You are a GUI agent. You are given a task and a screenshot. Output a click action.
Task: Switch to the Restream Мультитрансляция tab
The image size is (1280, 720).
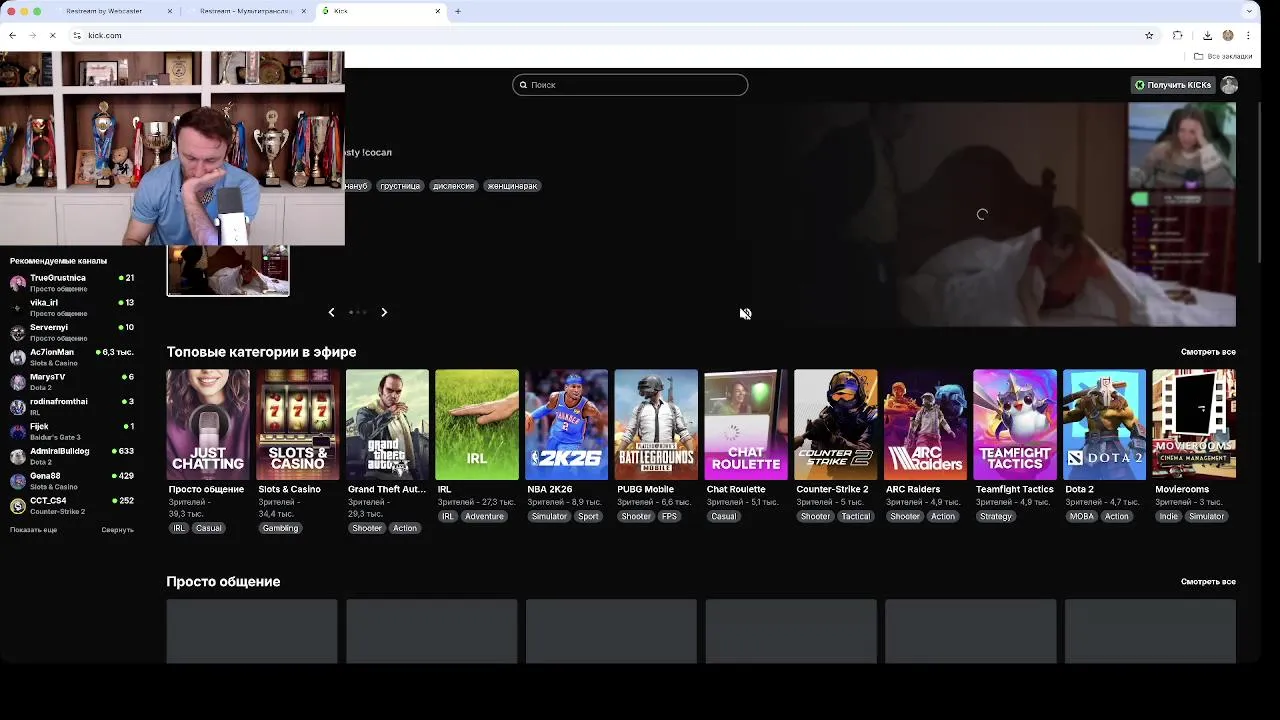246,11
